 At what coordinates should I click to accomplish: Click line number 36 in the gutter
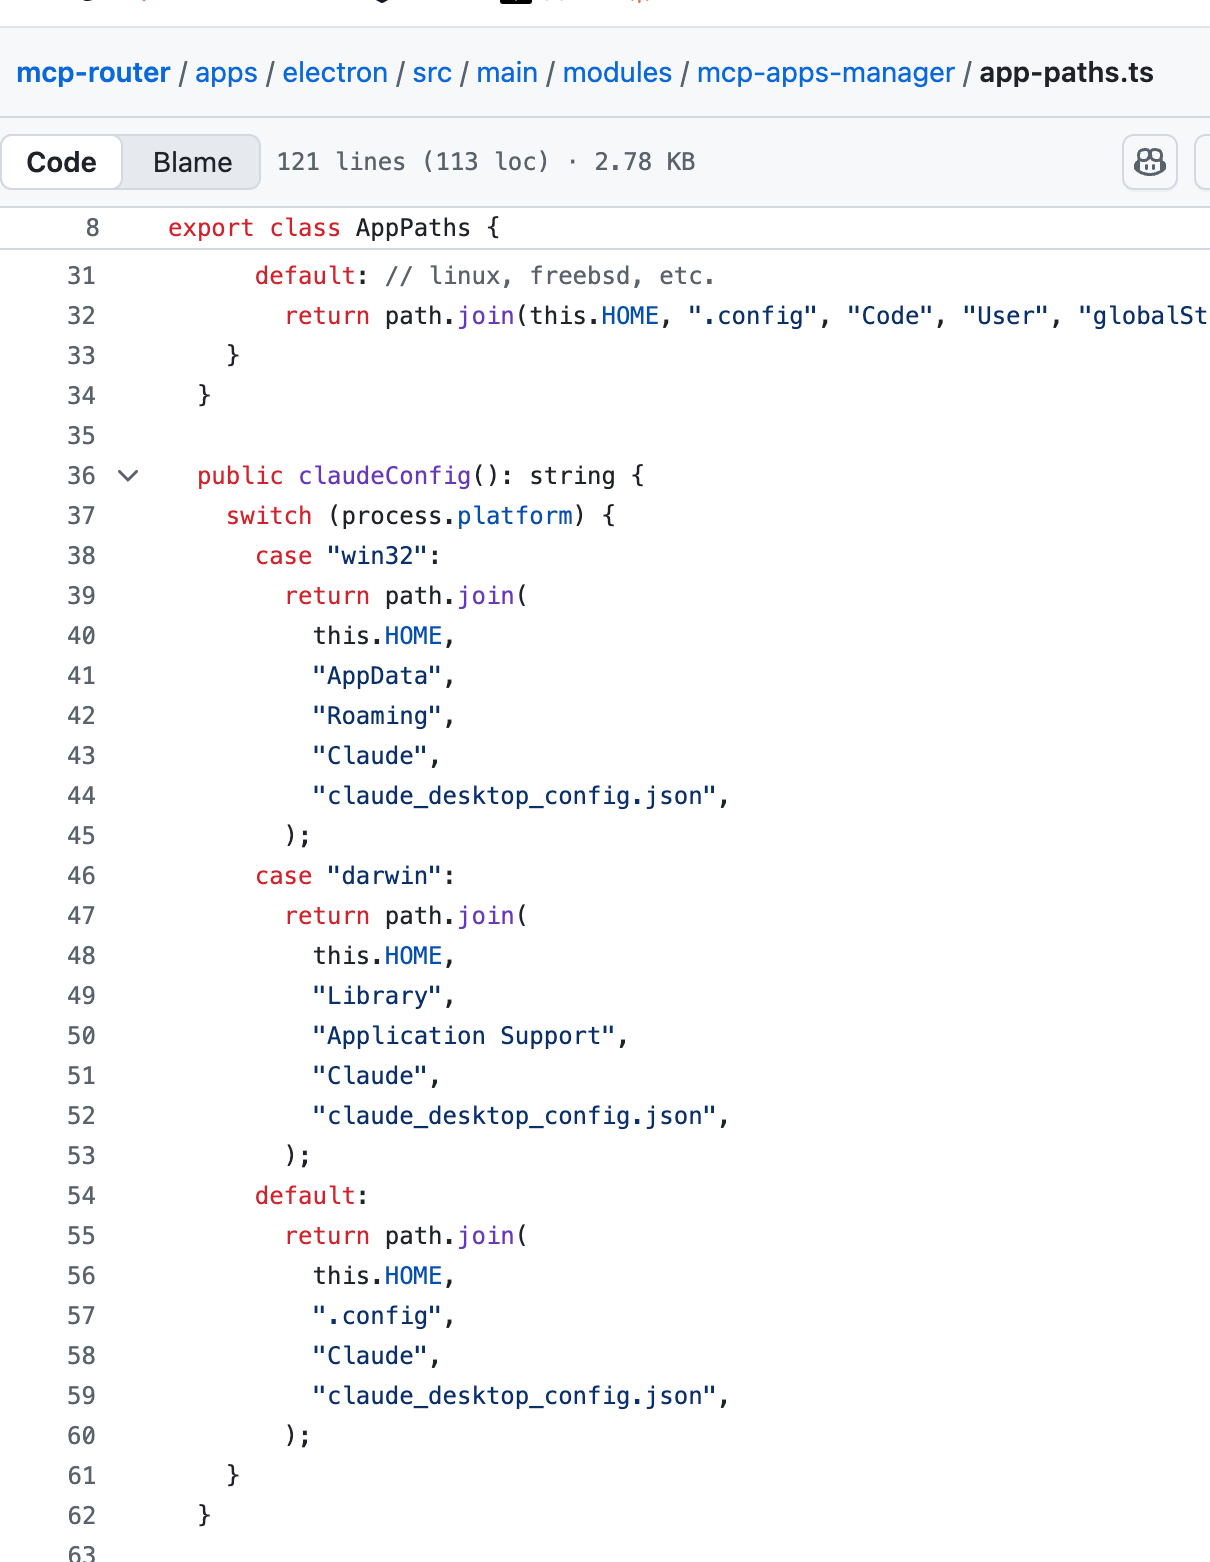(x=82, y=476)
